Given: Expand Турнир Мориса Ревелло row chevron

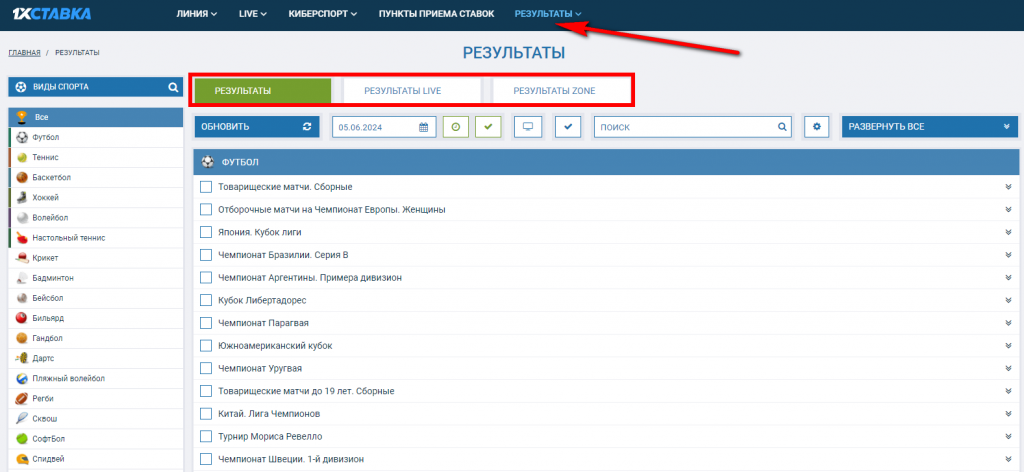Looking at the screenshot, I should tap(1008, 436).
